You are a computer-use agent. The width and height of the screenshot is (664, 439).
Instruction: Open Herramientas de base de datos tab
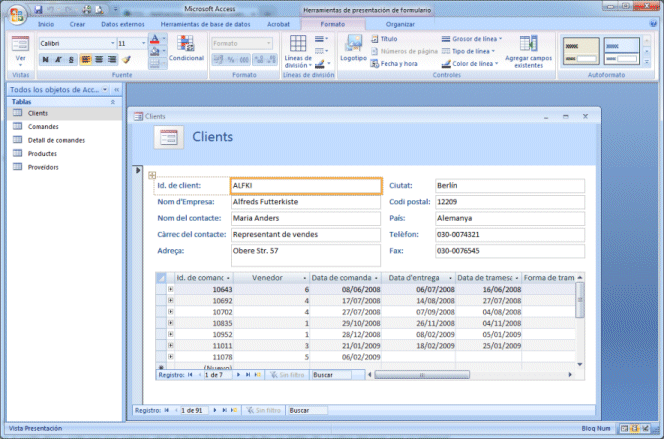tap(205, 25)
